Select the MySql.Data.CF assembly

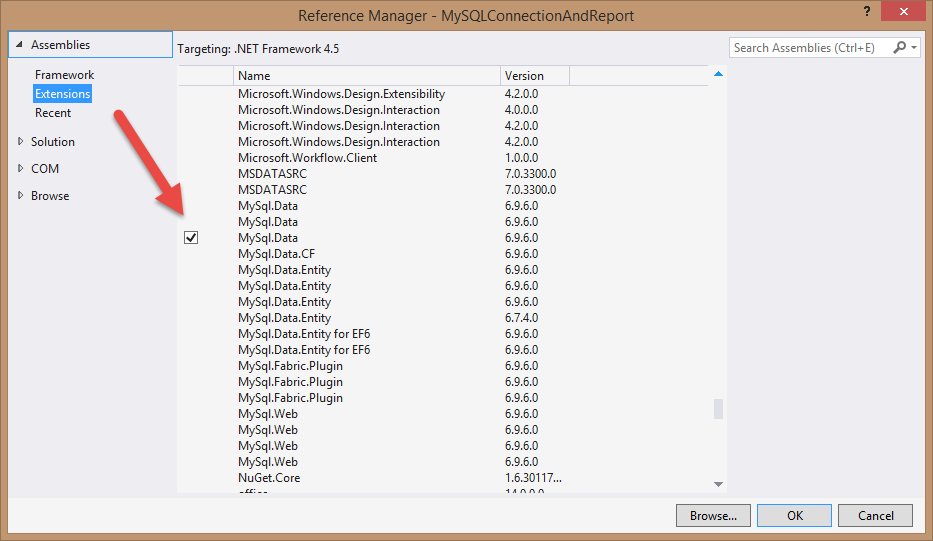pyautogui.click(x=443, y=254)
